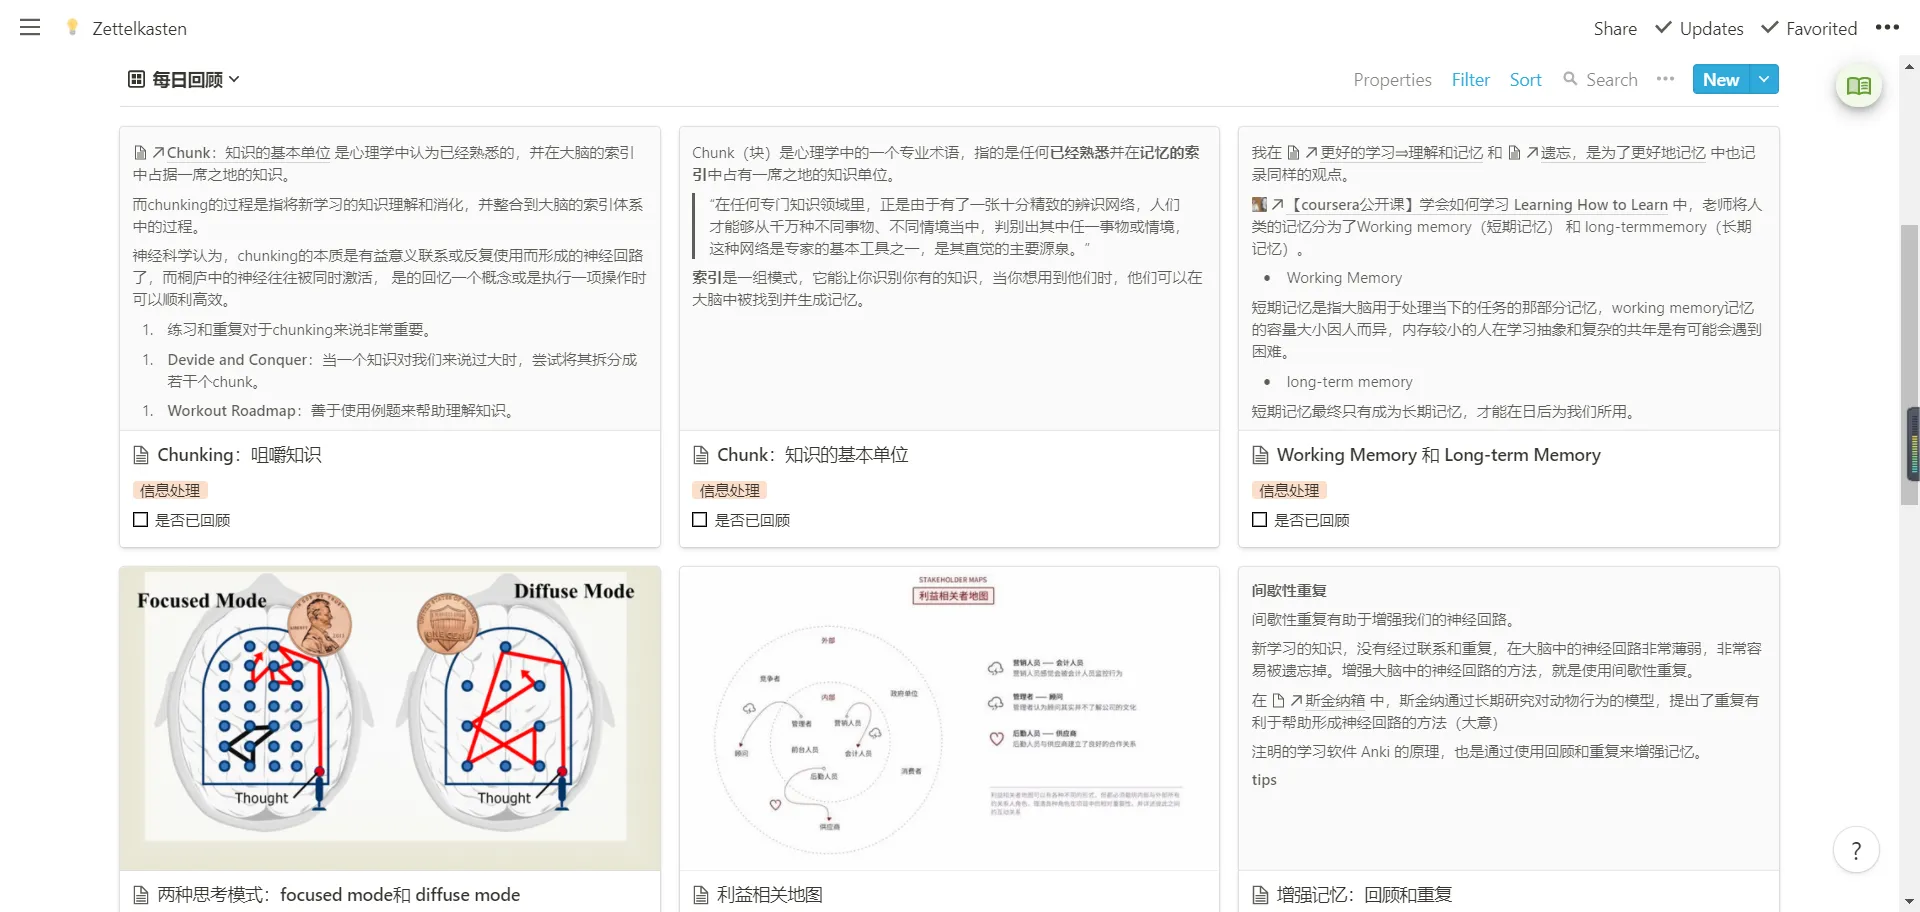This screenshot has height=912, width=1920.
Task: Click the page icon on 利益相关地图 card
Action: [x=700, y=894]
